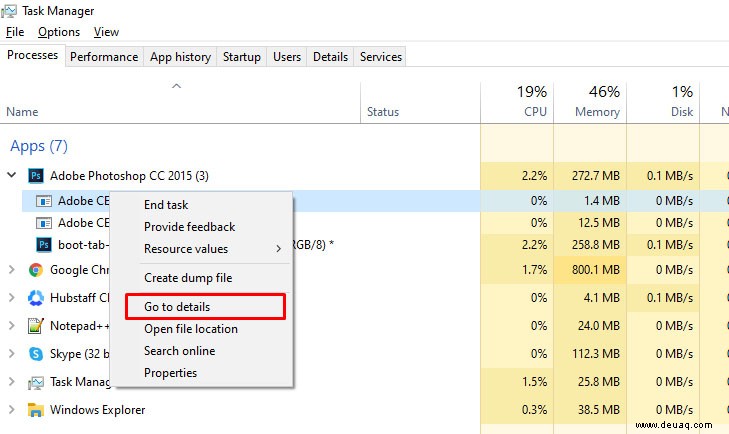Open the File menu

coord(15,32)
